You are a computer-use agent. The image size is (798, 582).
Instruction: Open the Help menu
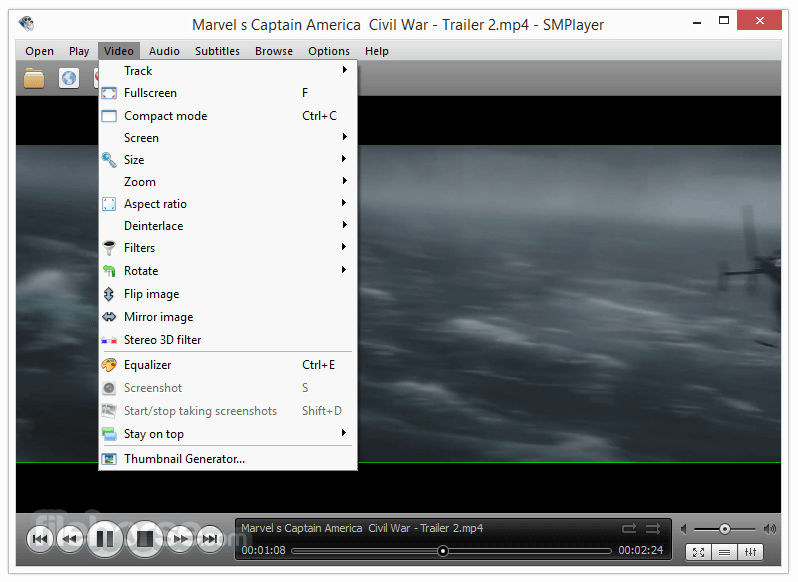377,51
